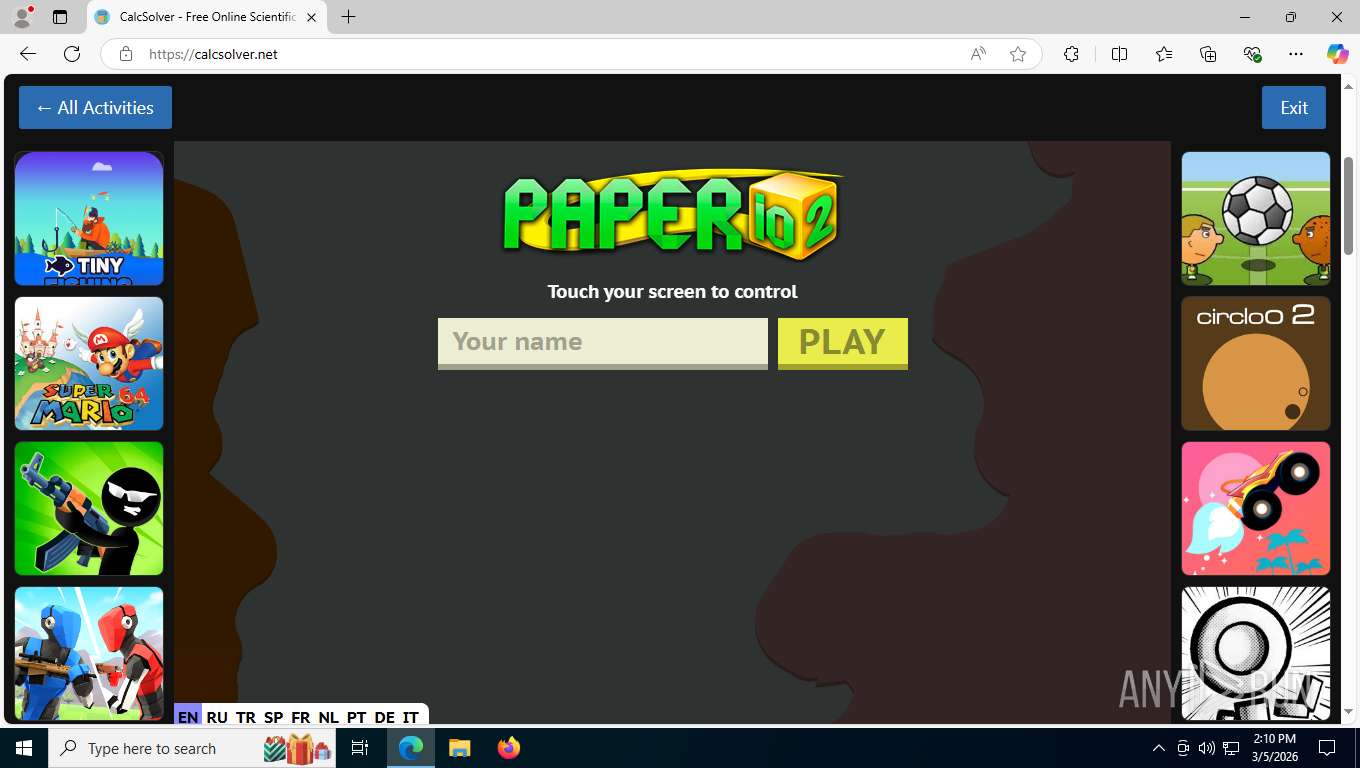The image size is (1360, 768).
Task: Switch game language to SP
Action: click(273, 717)
